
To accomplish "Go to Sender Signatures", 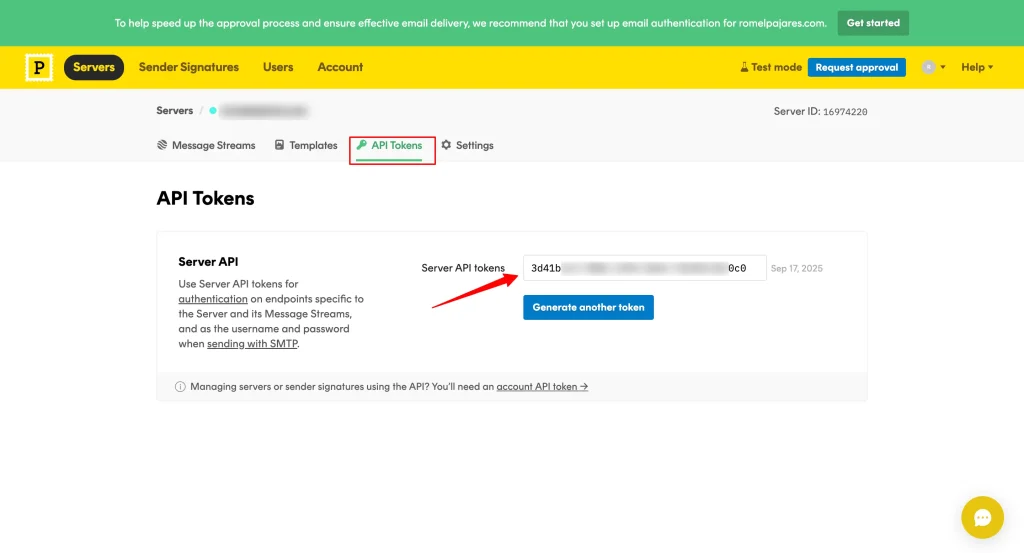I will 188,67.
